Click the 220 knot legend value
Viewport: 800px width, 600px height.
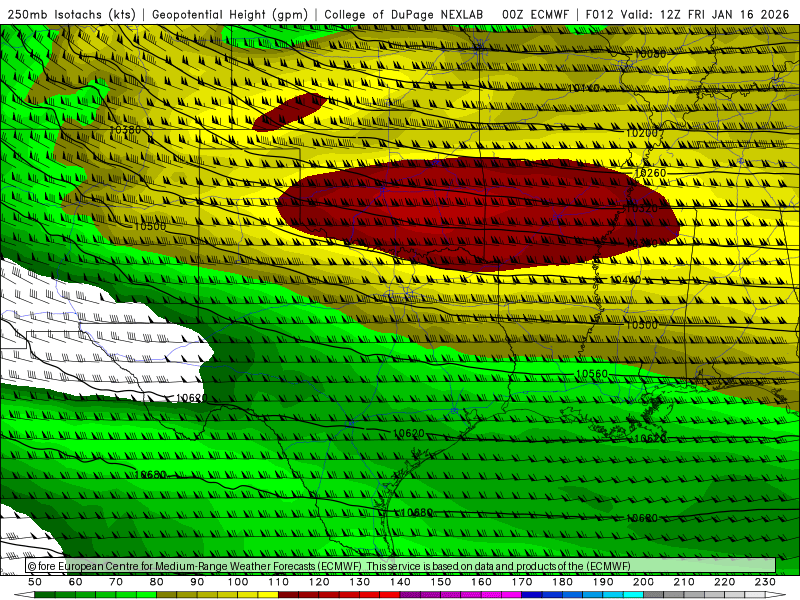click(x=724, y=582)
